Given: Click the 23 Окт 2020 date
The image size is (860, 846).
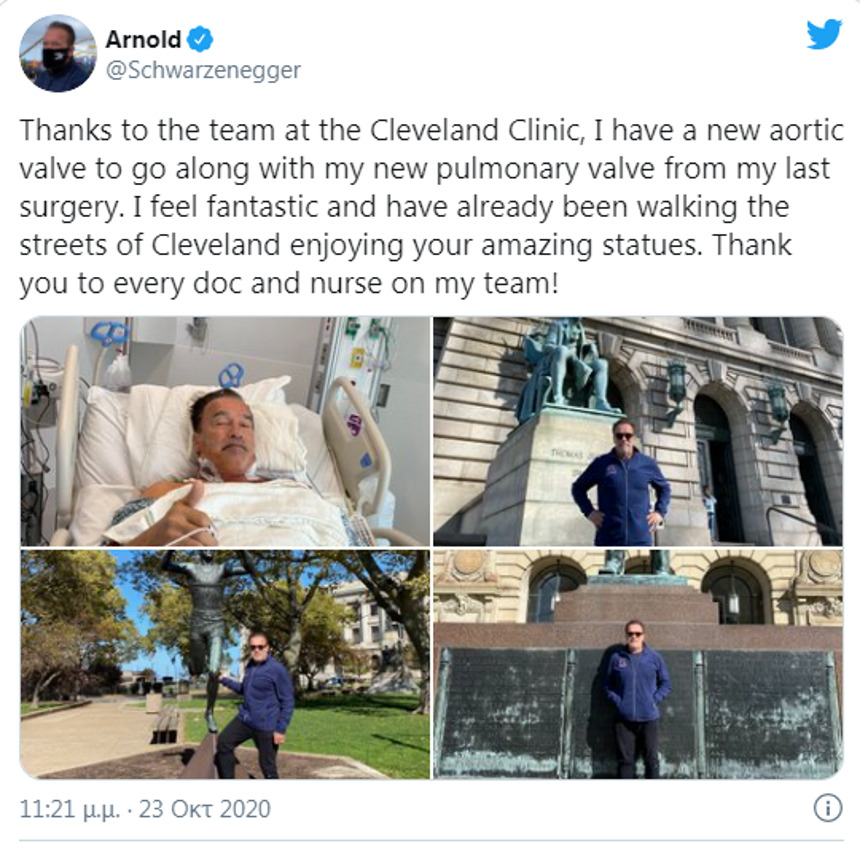Looking at the screenshot, I should pyautogui.click(x=205, y=809).
